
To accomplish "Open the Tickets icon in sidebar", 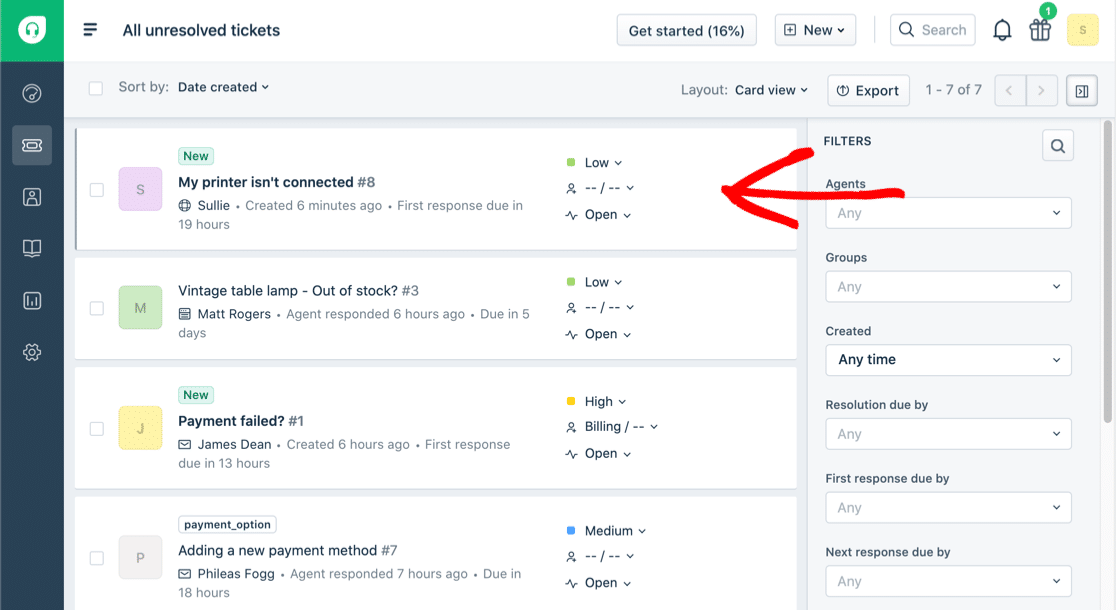I will click(x=32, y=145).
